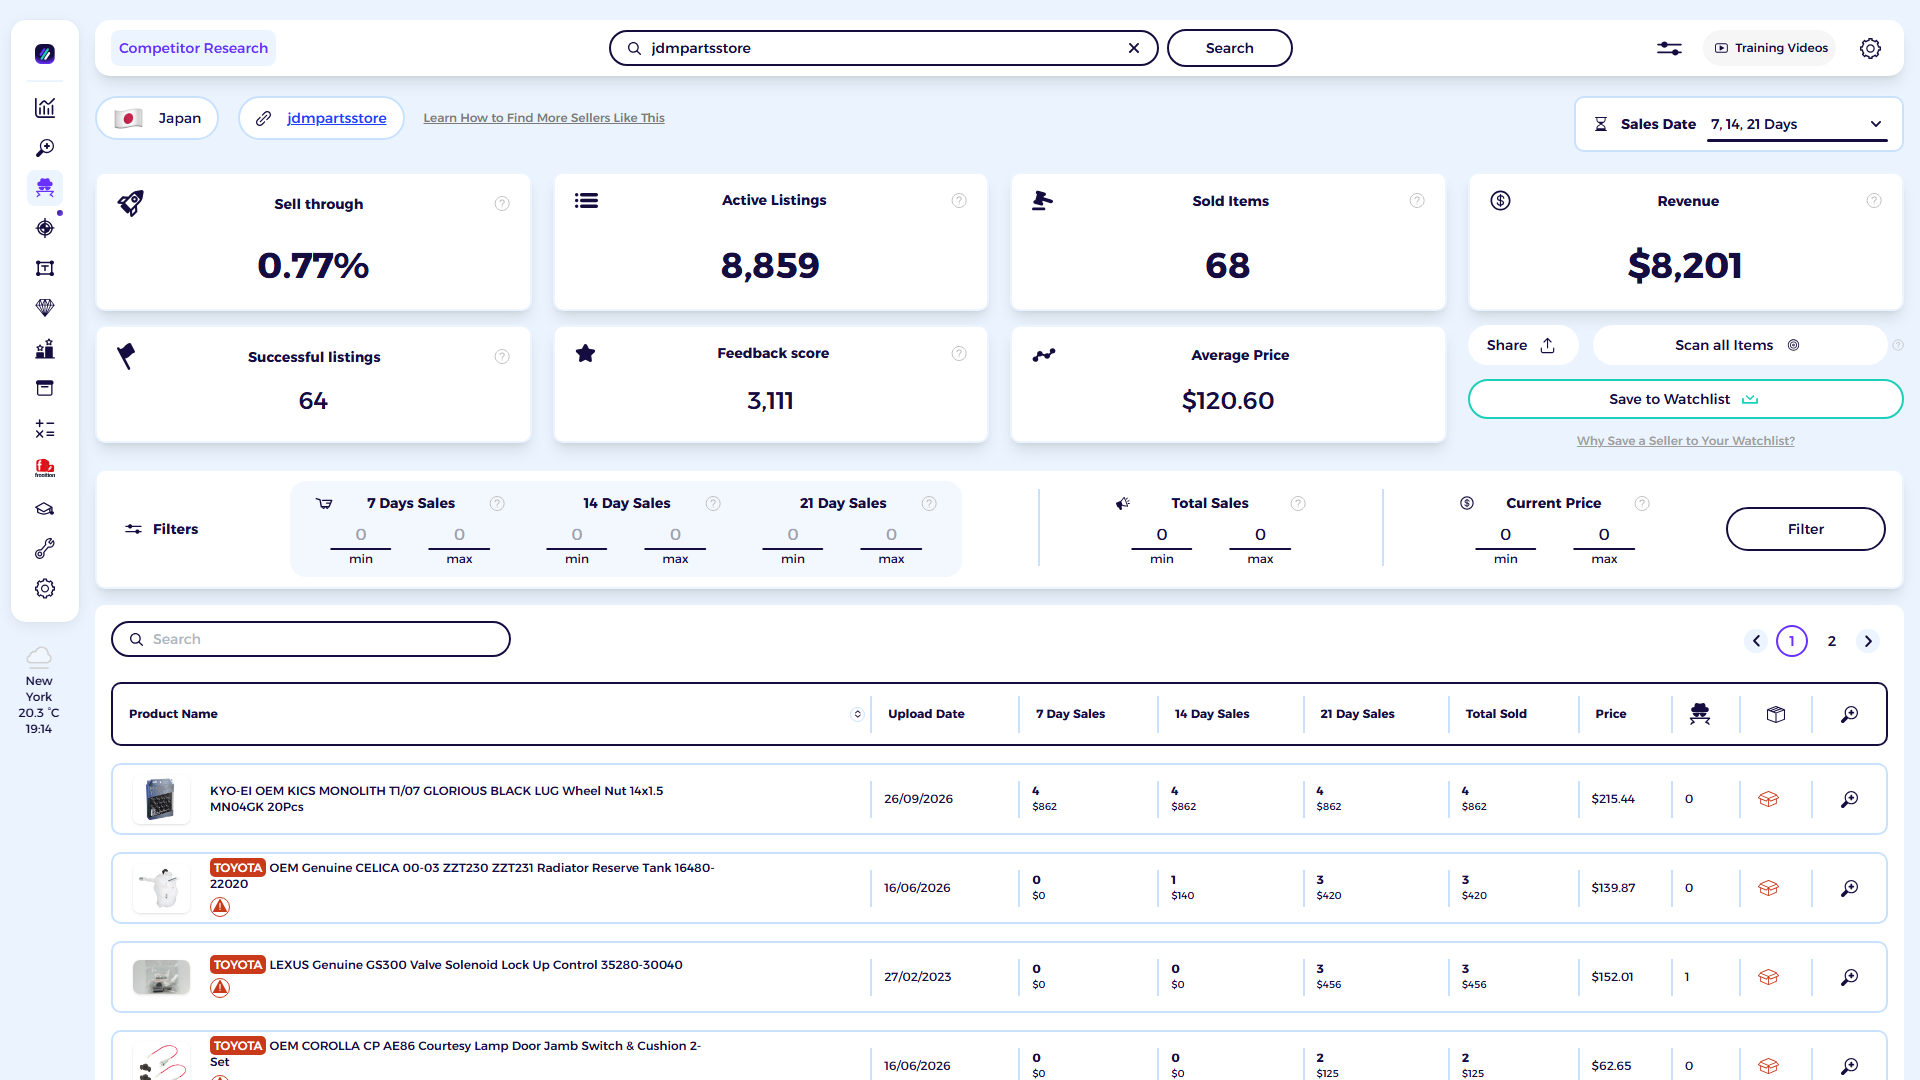
Task: Click the Revenue help question mark
Action: coord(1874,201)
